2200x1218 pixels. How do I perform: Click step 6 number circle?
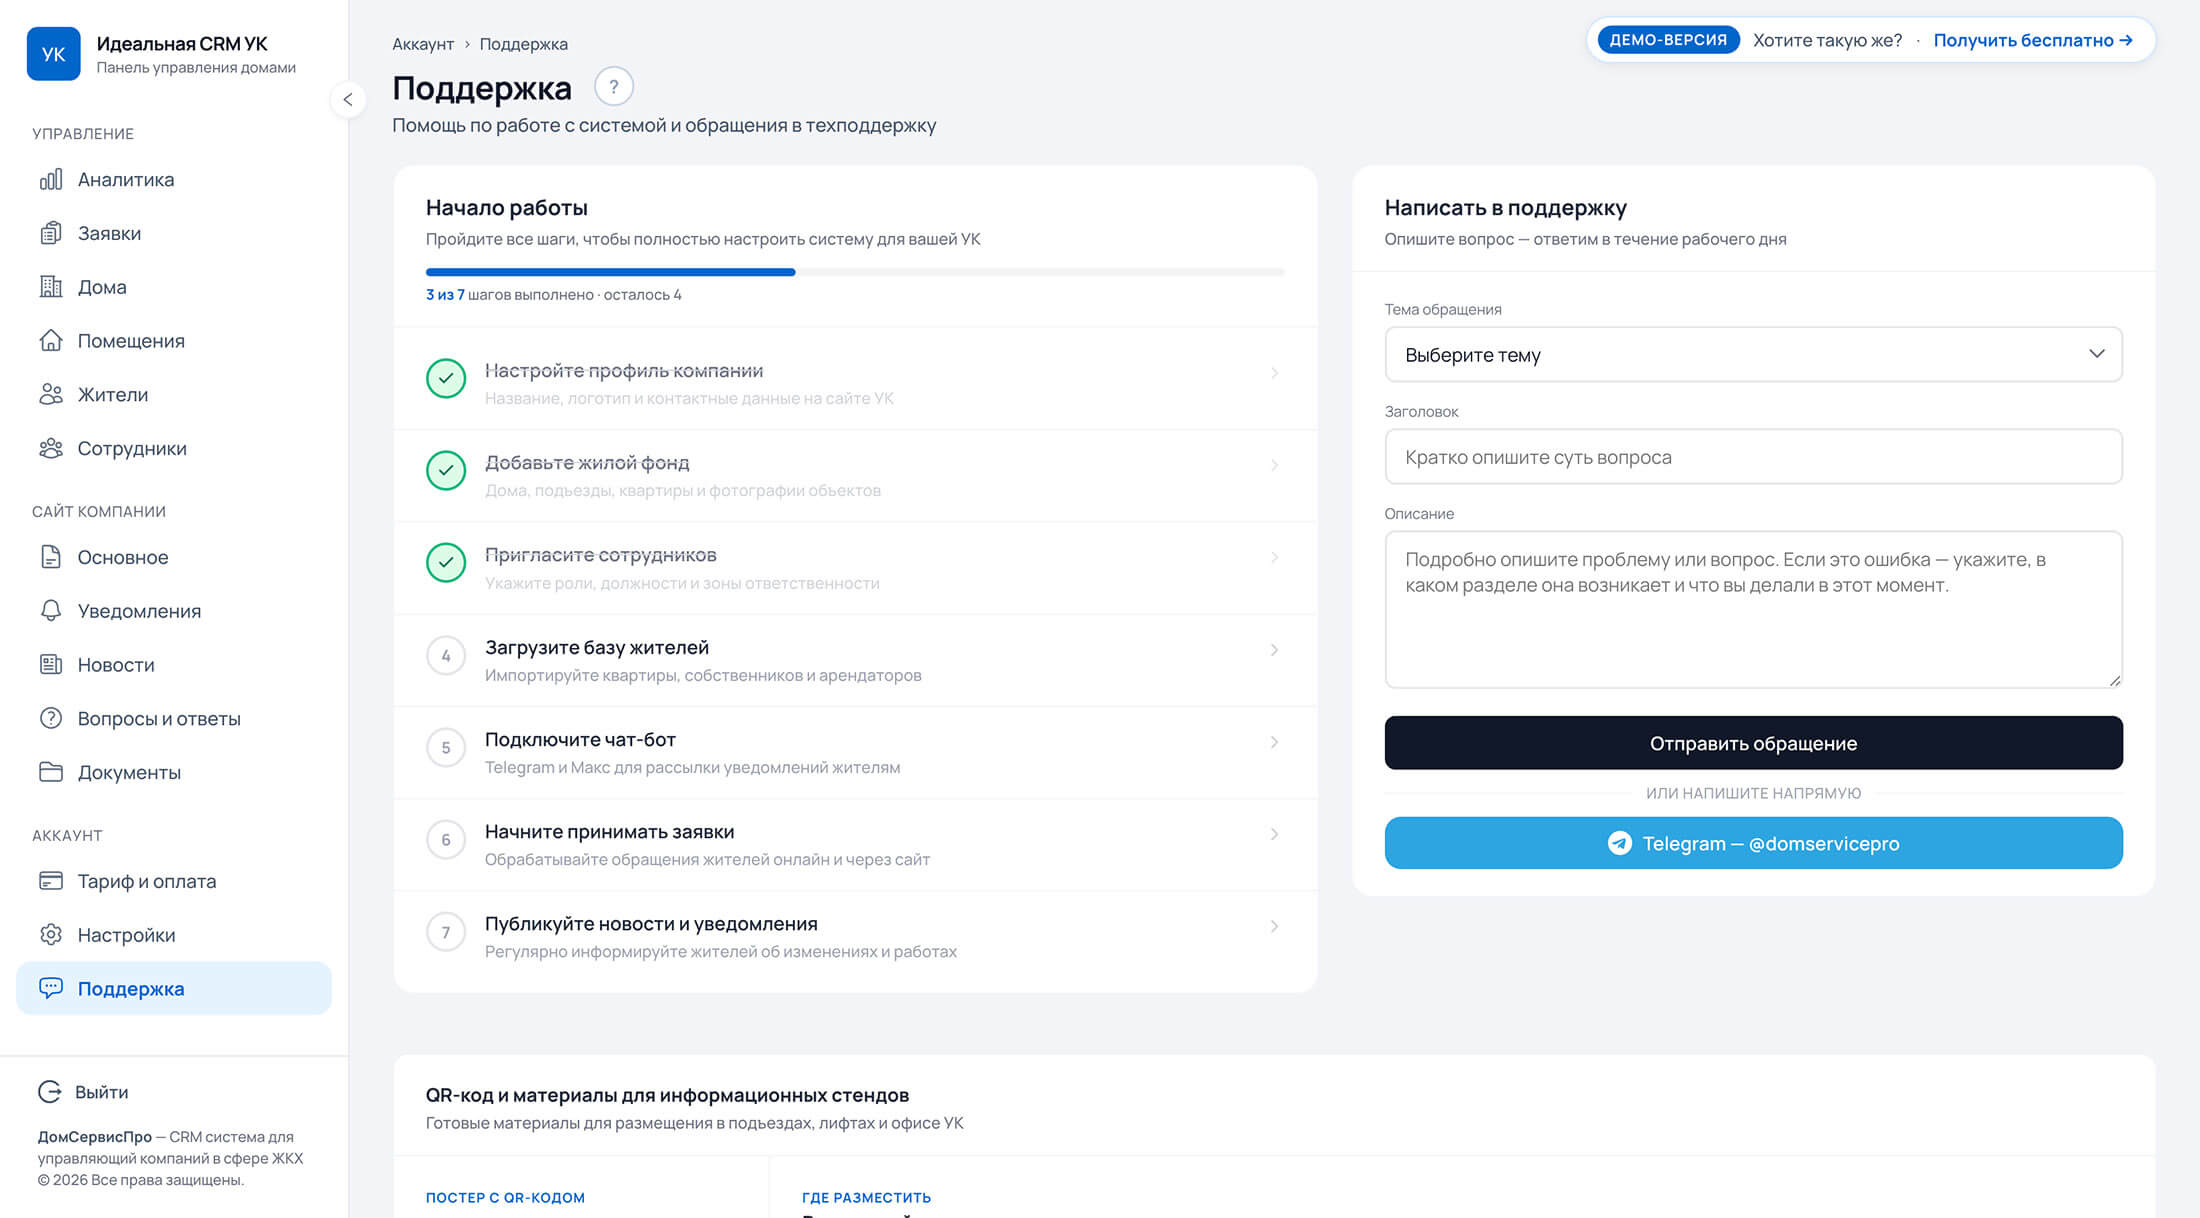tap(446, 840)
